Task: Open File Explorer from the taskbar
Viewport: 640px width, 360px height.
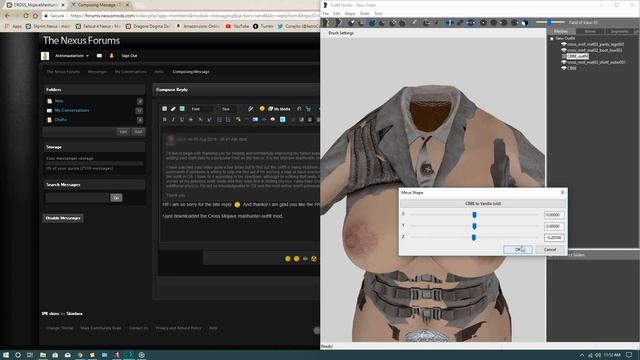Action: tap(42, 355)
